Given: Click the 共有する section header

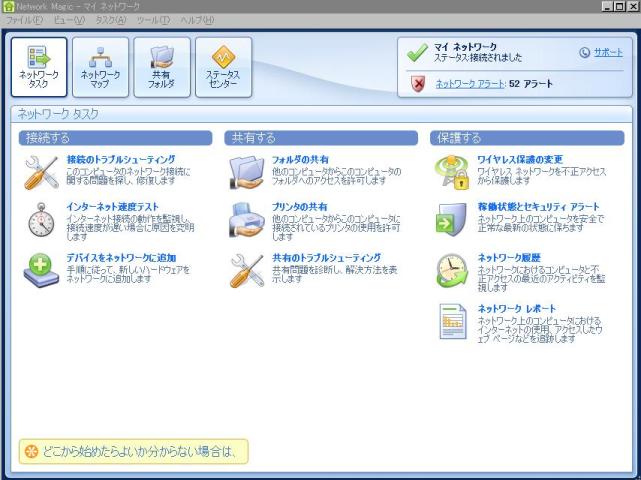Looking at the screenshot, I should click(321, 138).
